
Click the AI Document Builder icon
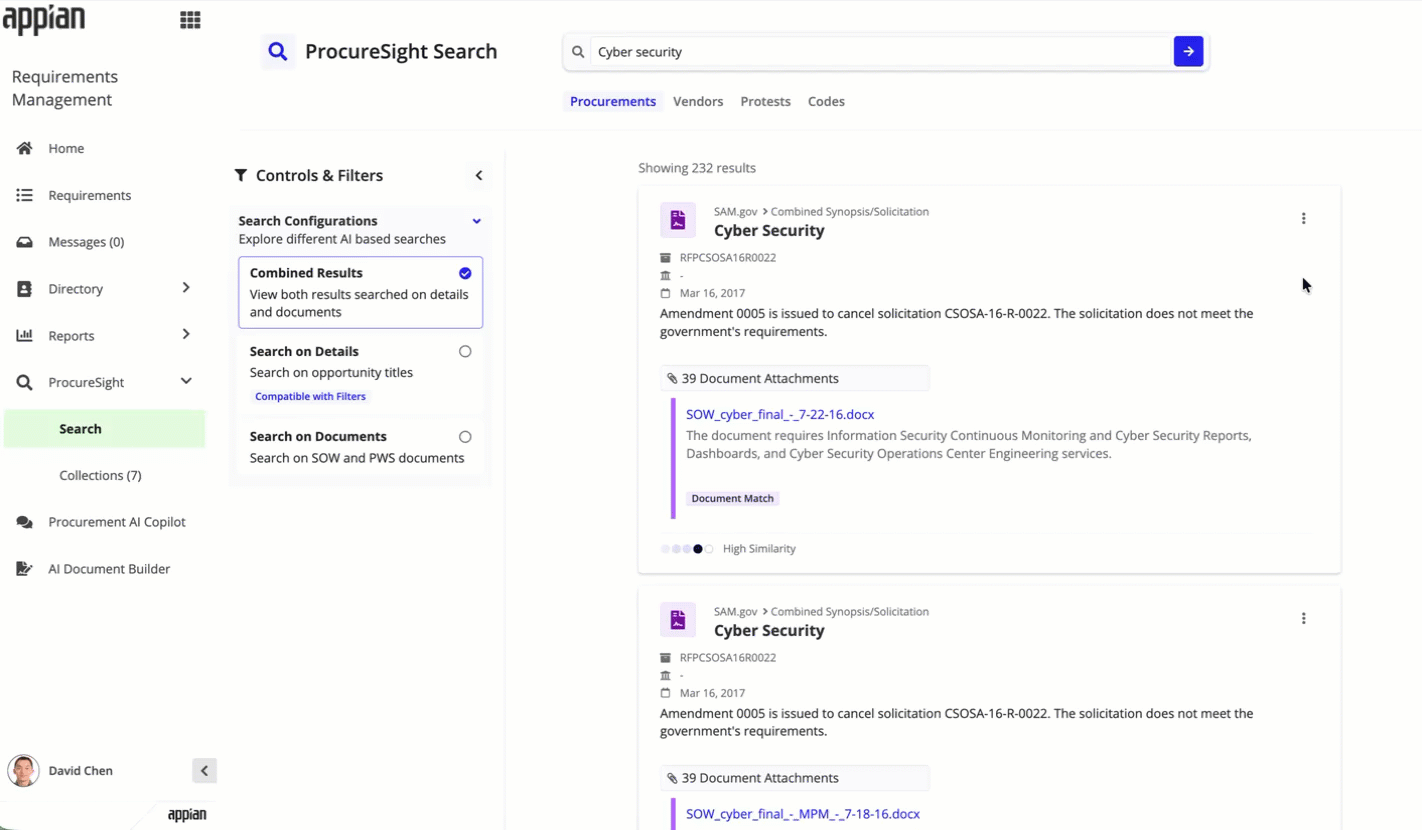(25, 569)
